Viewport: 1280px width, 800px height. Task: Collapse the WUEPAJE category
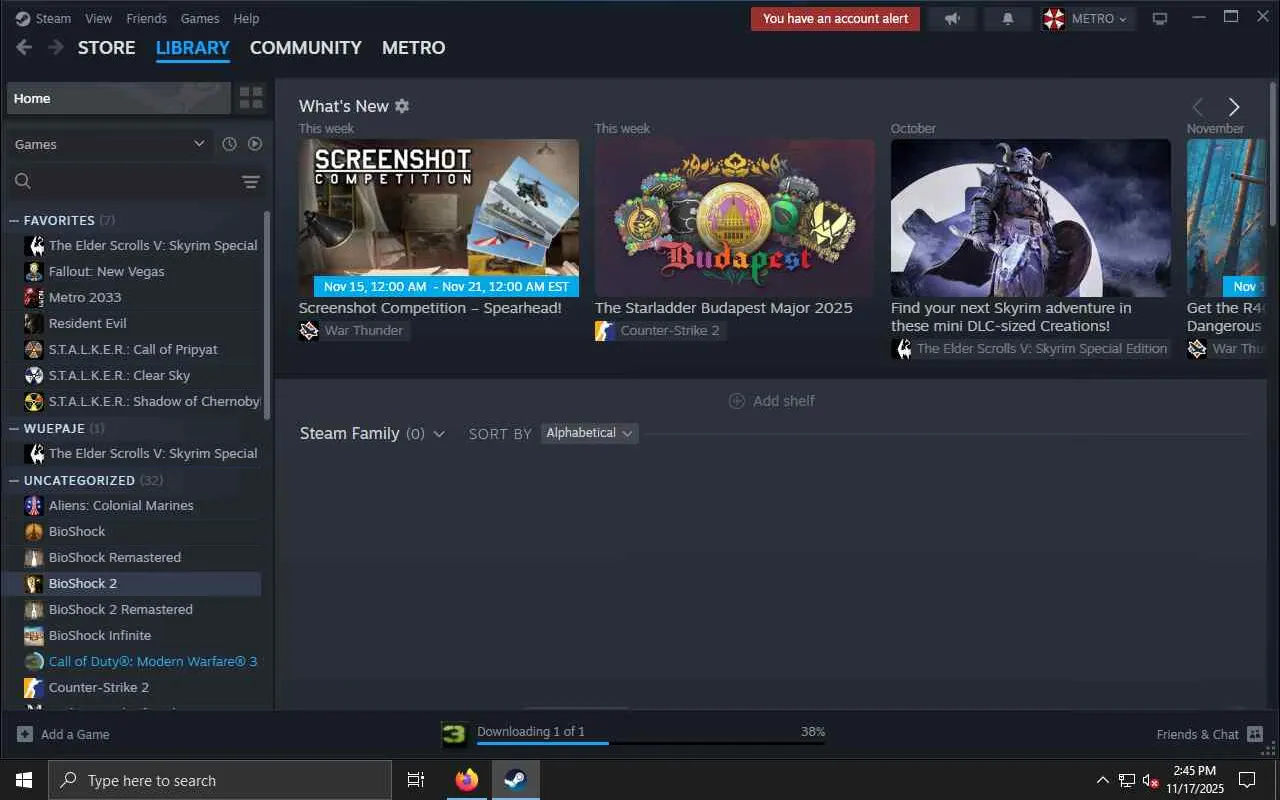point(14,428)
